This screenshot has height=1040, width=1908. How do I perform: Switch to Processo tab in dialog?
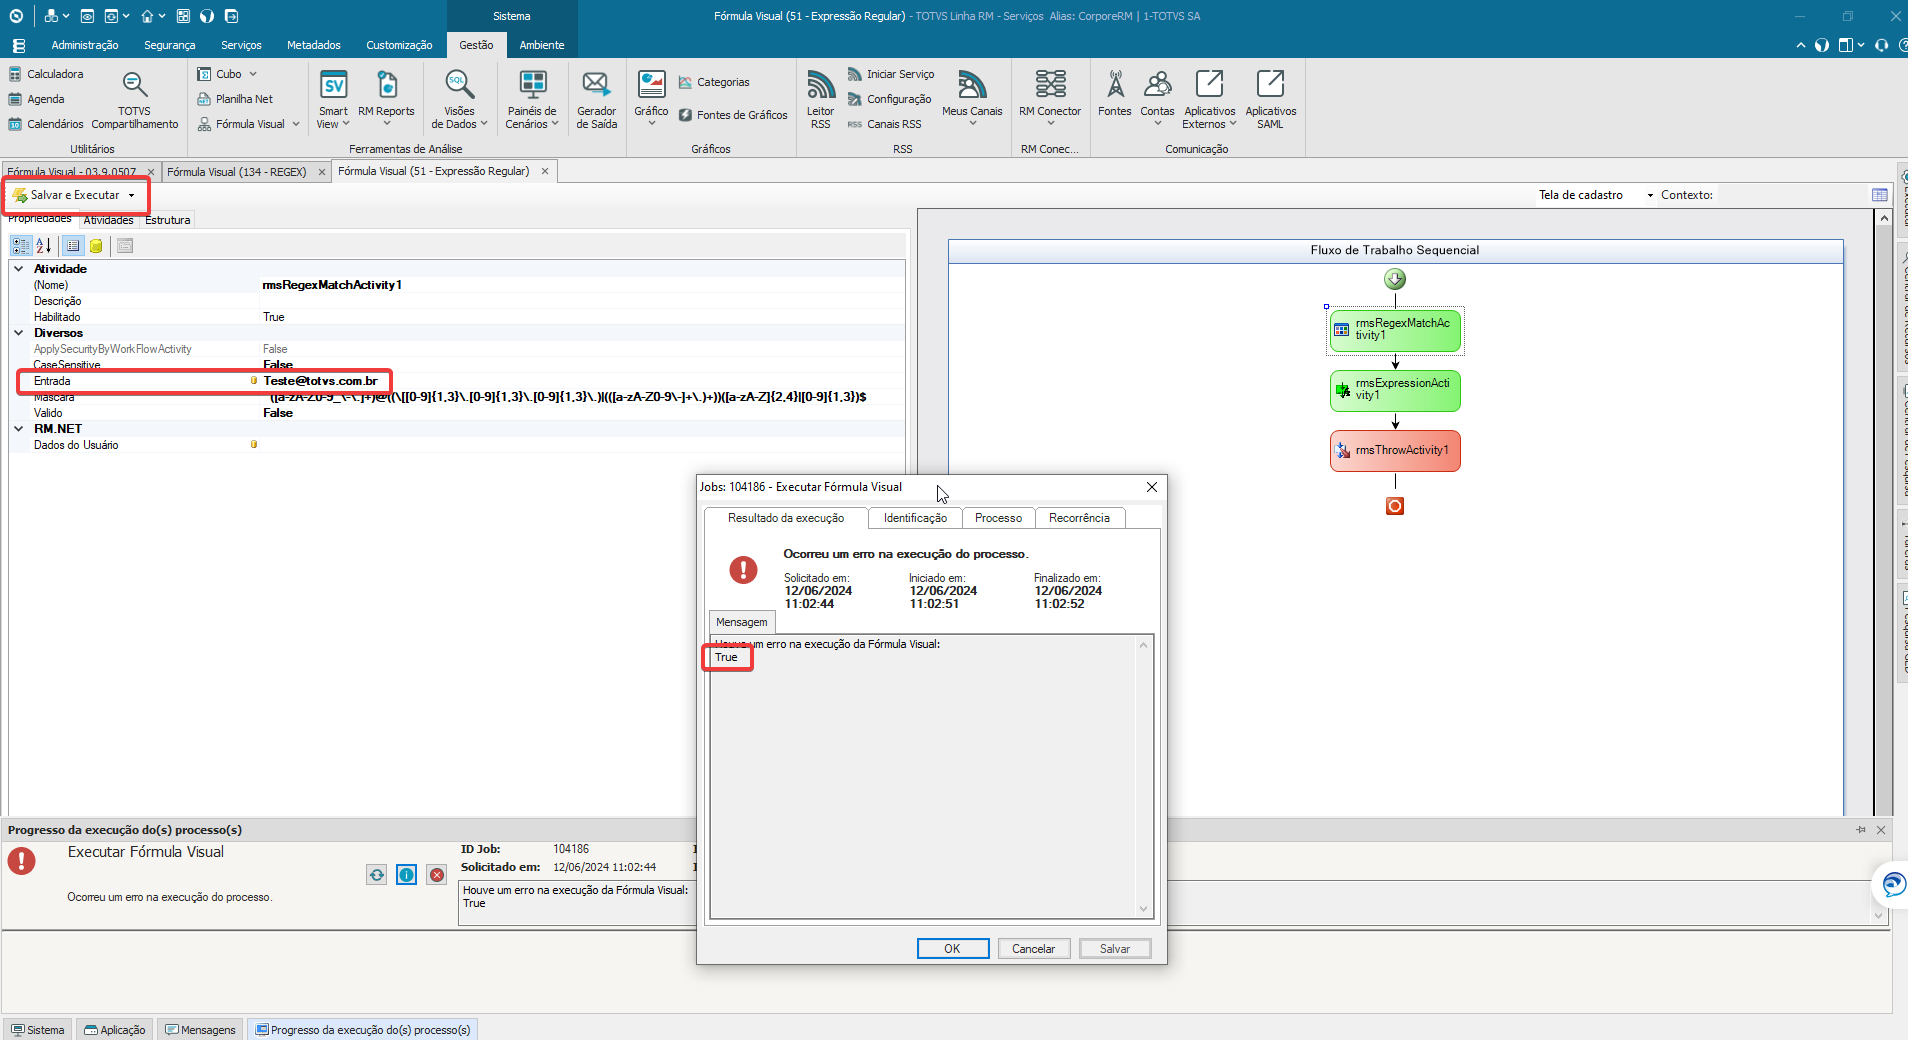[x=998, y=518]
